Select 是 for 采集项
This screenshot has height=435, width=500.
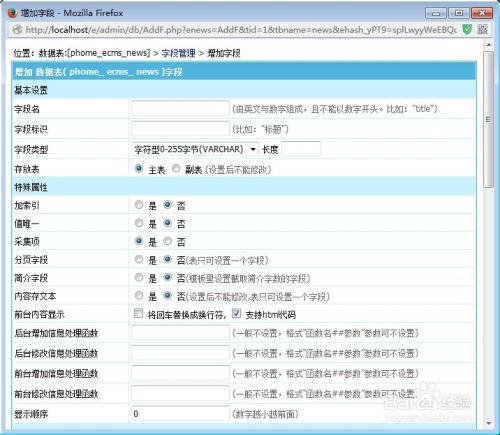click(139, 241)
